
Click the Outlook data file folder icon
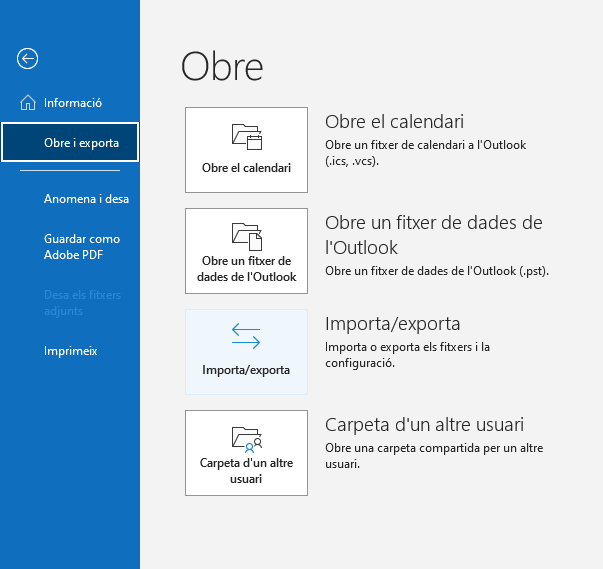[246, 236]
